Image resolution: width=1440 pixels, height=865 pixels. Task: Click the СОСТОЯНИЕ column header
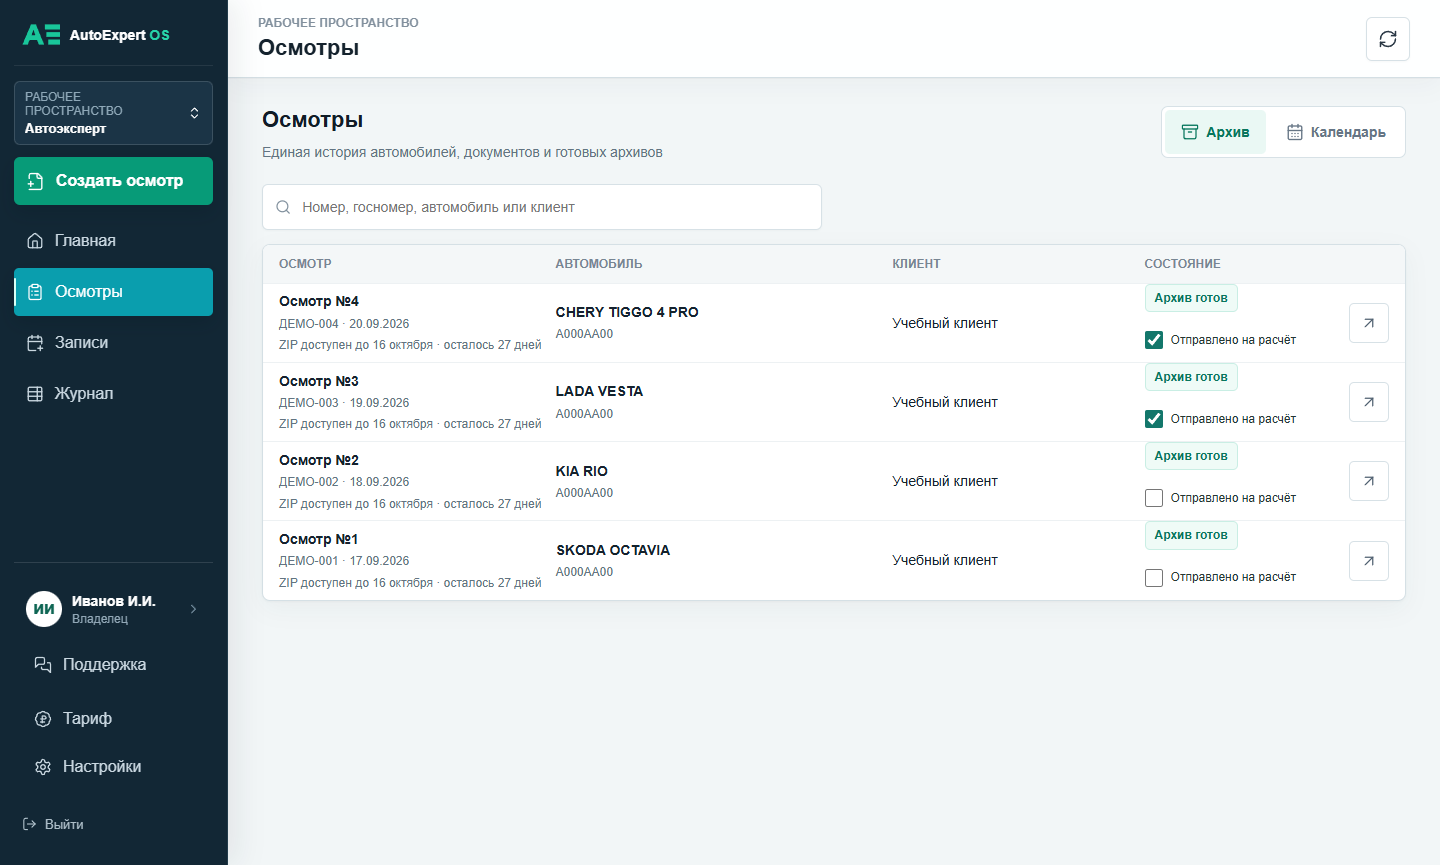(1182, 264)
